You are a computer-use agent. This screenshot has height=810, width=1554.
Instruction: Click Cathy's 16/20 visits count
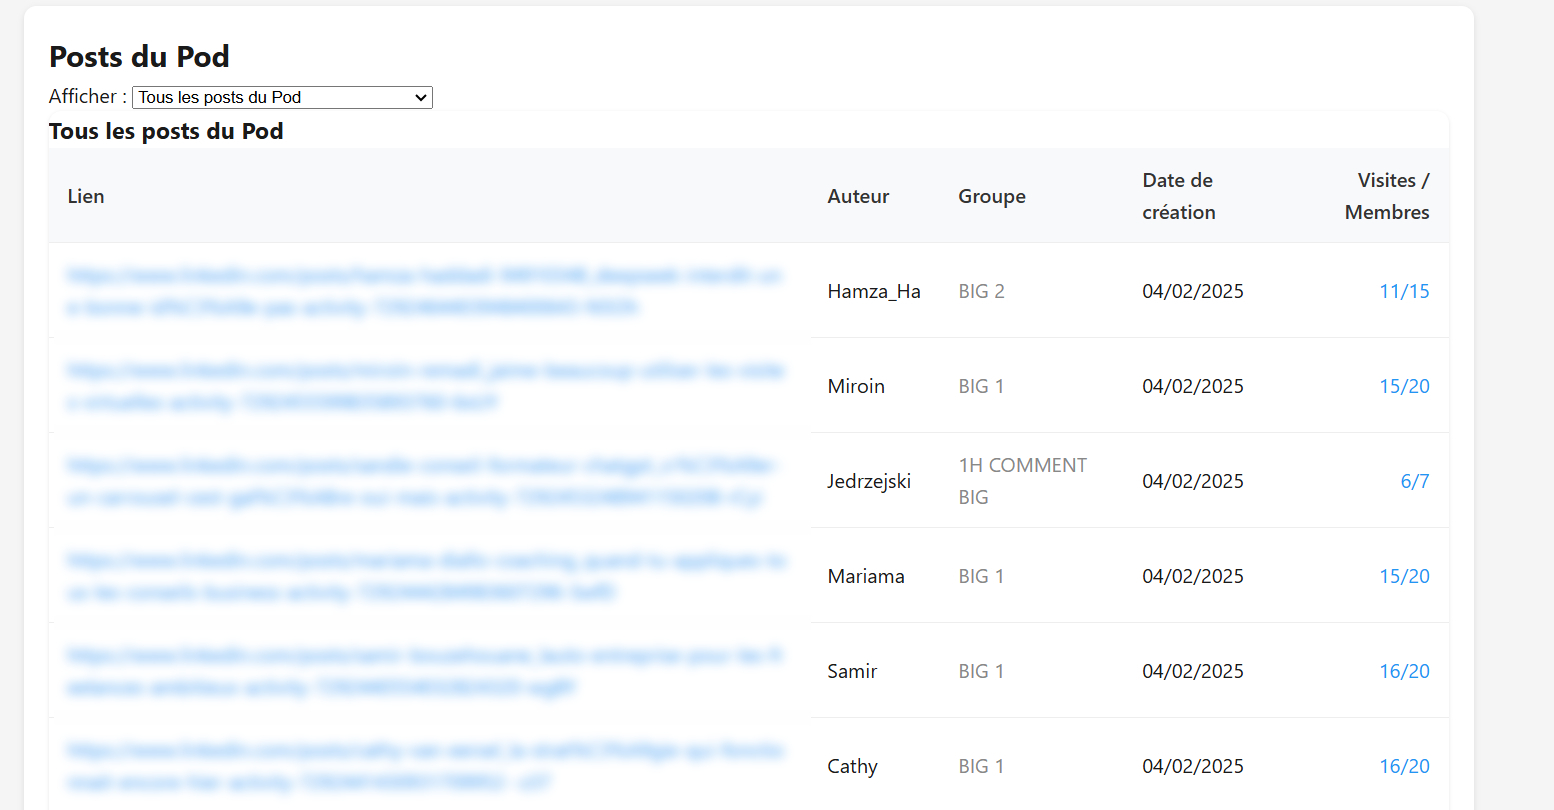point(1404,766)
